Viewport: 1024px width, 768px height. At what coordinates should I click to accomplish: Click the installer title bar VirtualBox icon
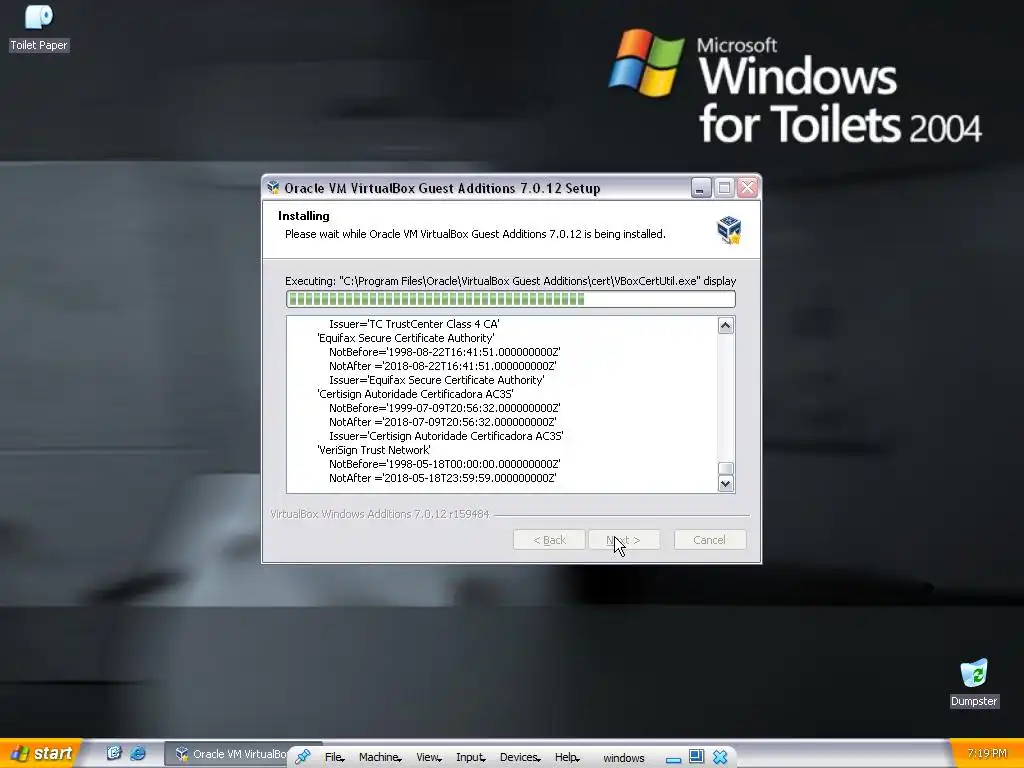tap(273, 188)
